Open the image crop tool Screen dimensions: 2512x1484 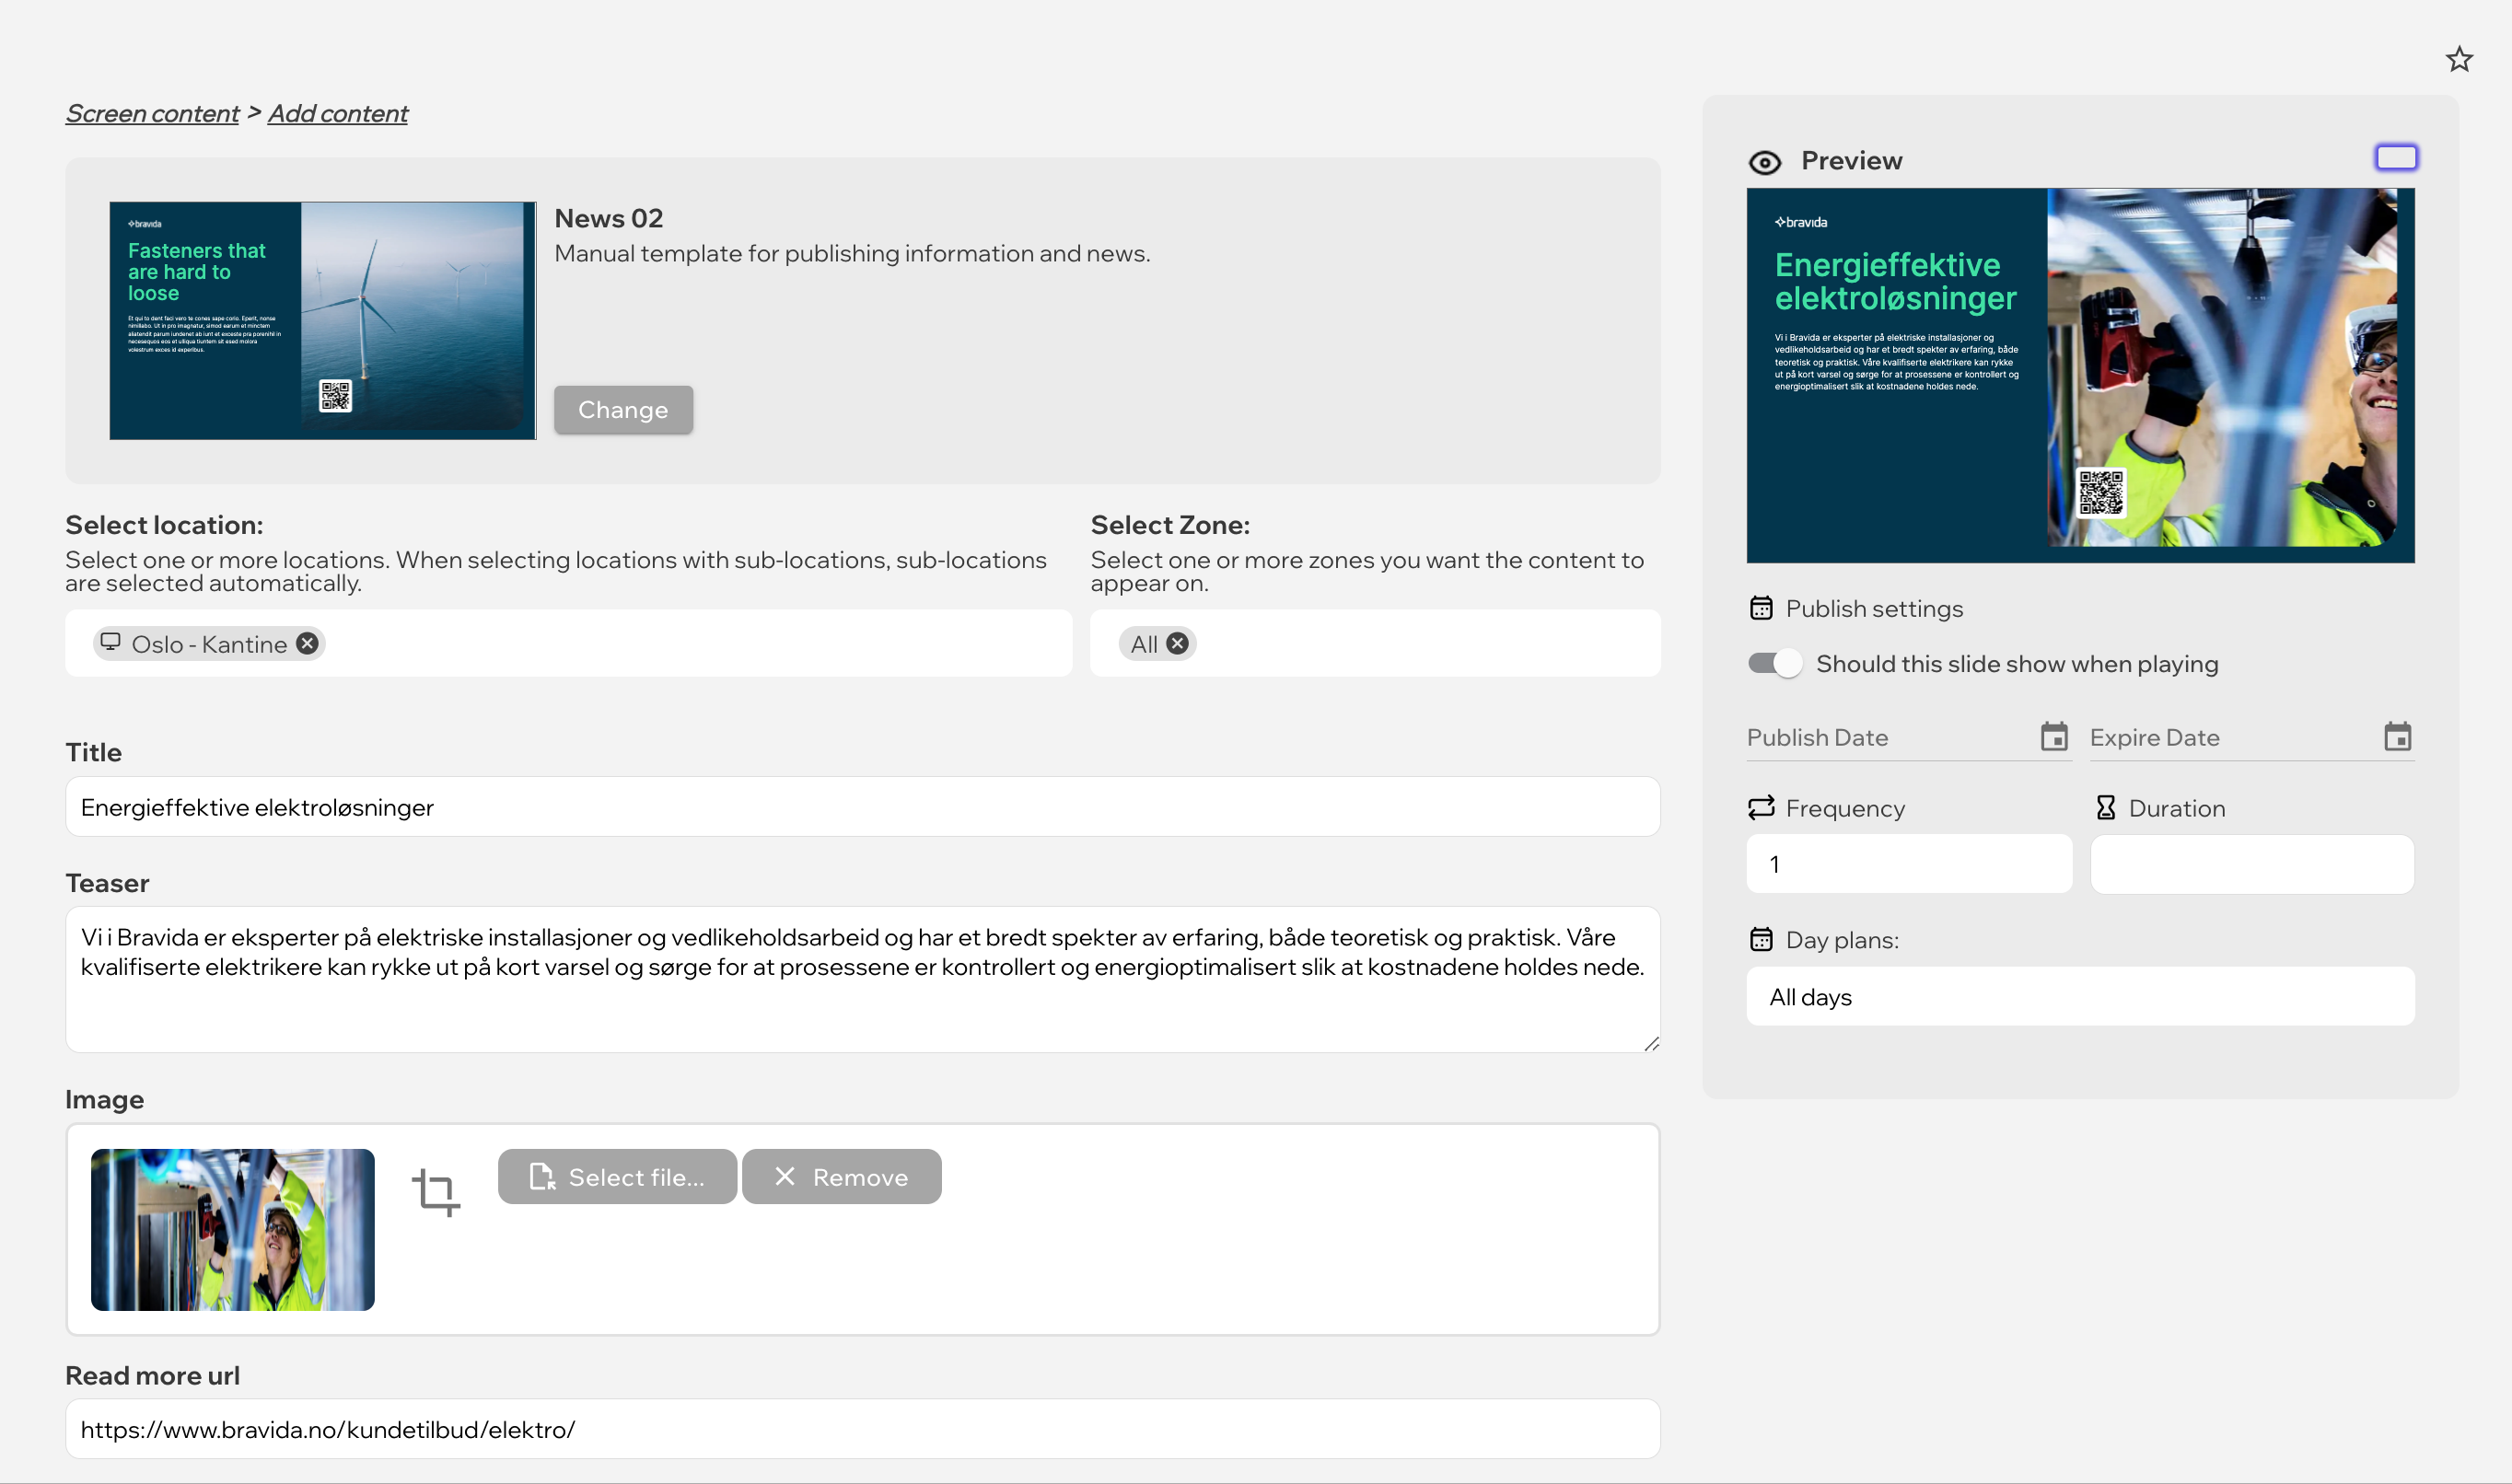pos(436,1191)
